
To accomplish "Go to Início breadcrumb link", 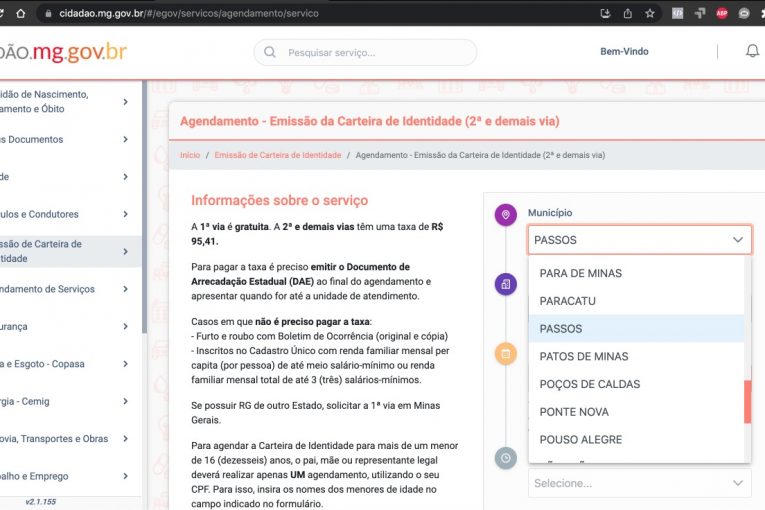I will pos(190,156).
